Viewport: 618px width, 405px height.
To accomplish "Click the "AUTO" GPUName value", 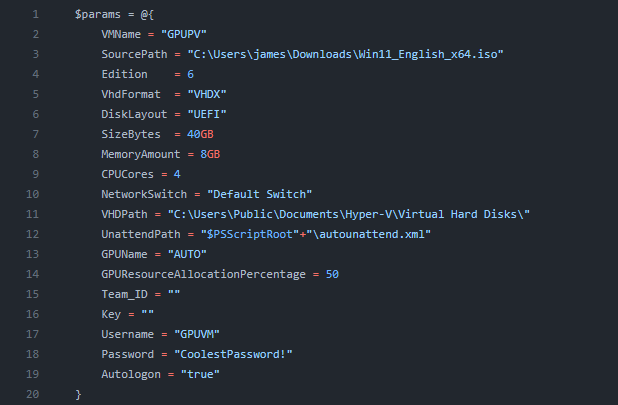I will point(190,254).
